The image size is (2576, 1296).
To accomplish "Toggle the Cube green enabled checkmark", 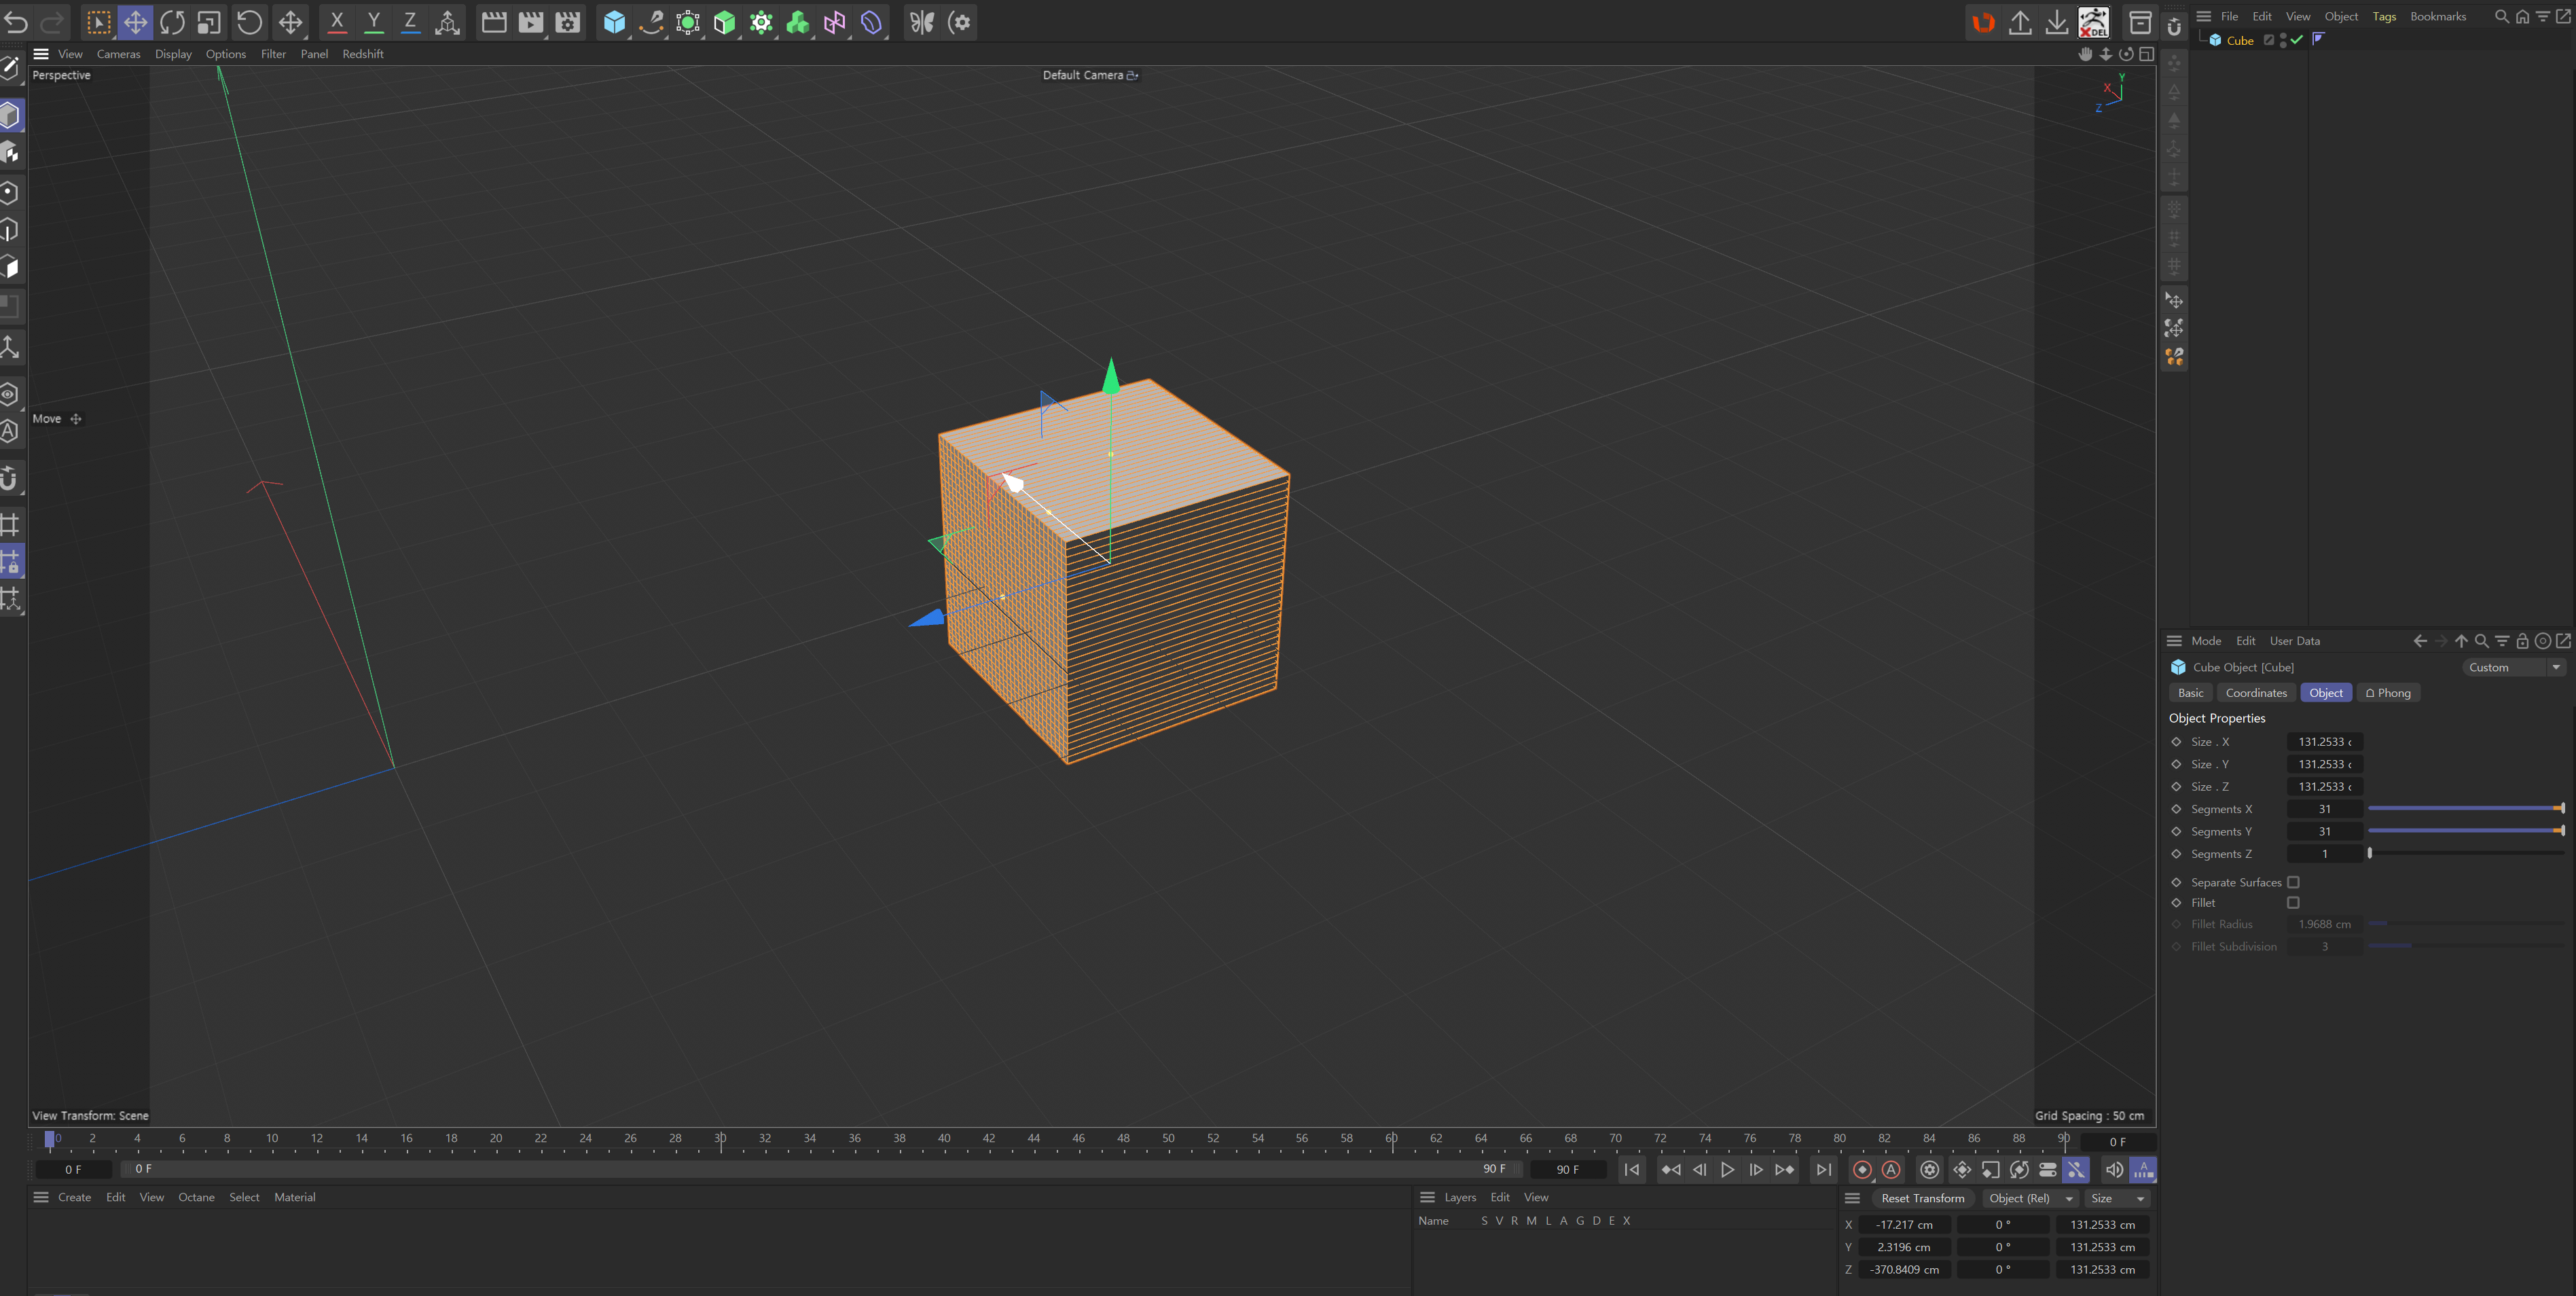I will pyautogui.click(x=2297, y=40).
